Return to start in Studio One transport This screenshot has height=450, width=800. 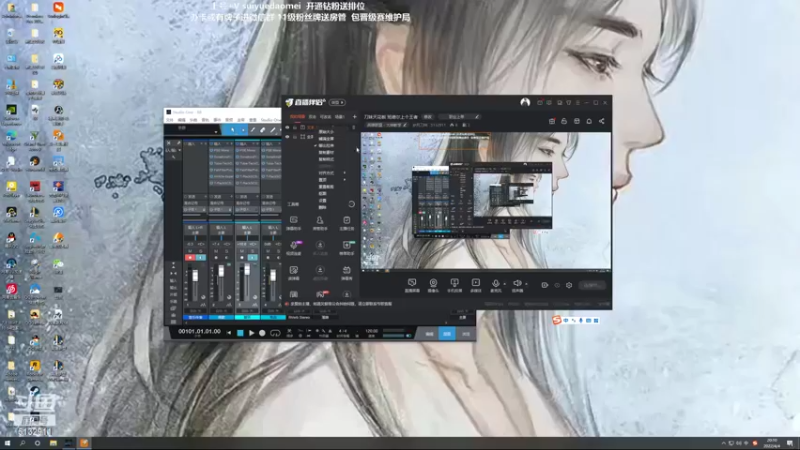(229, 333)
